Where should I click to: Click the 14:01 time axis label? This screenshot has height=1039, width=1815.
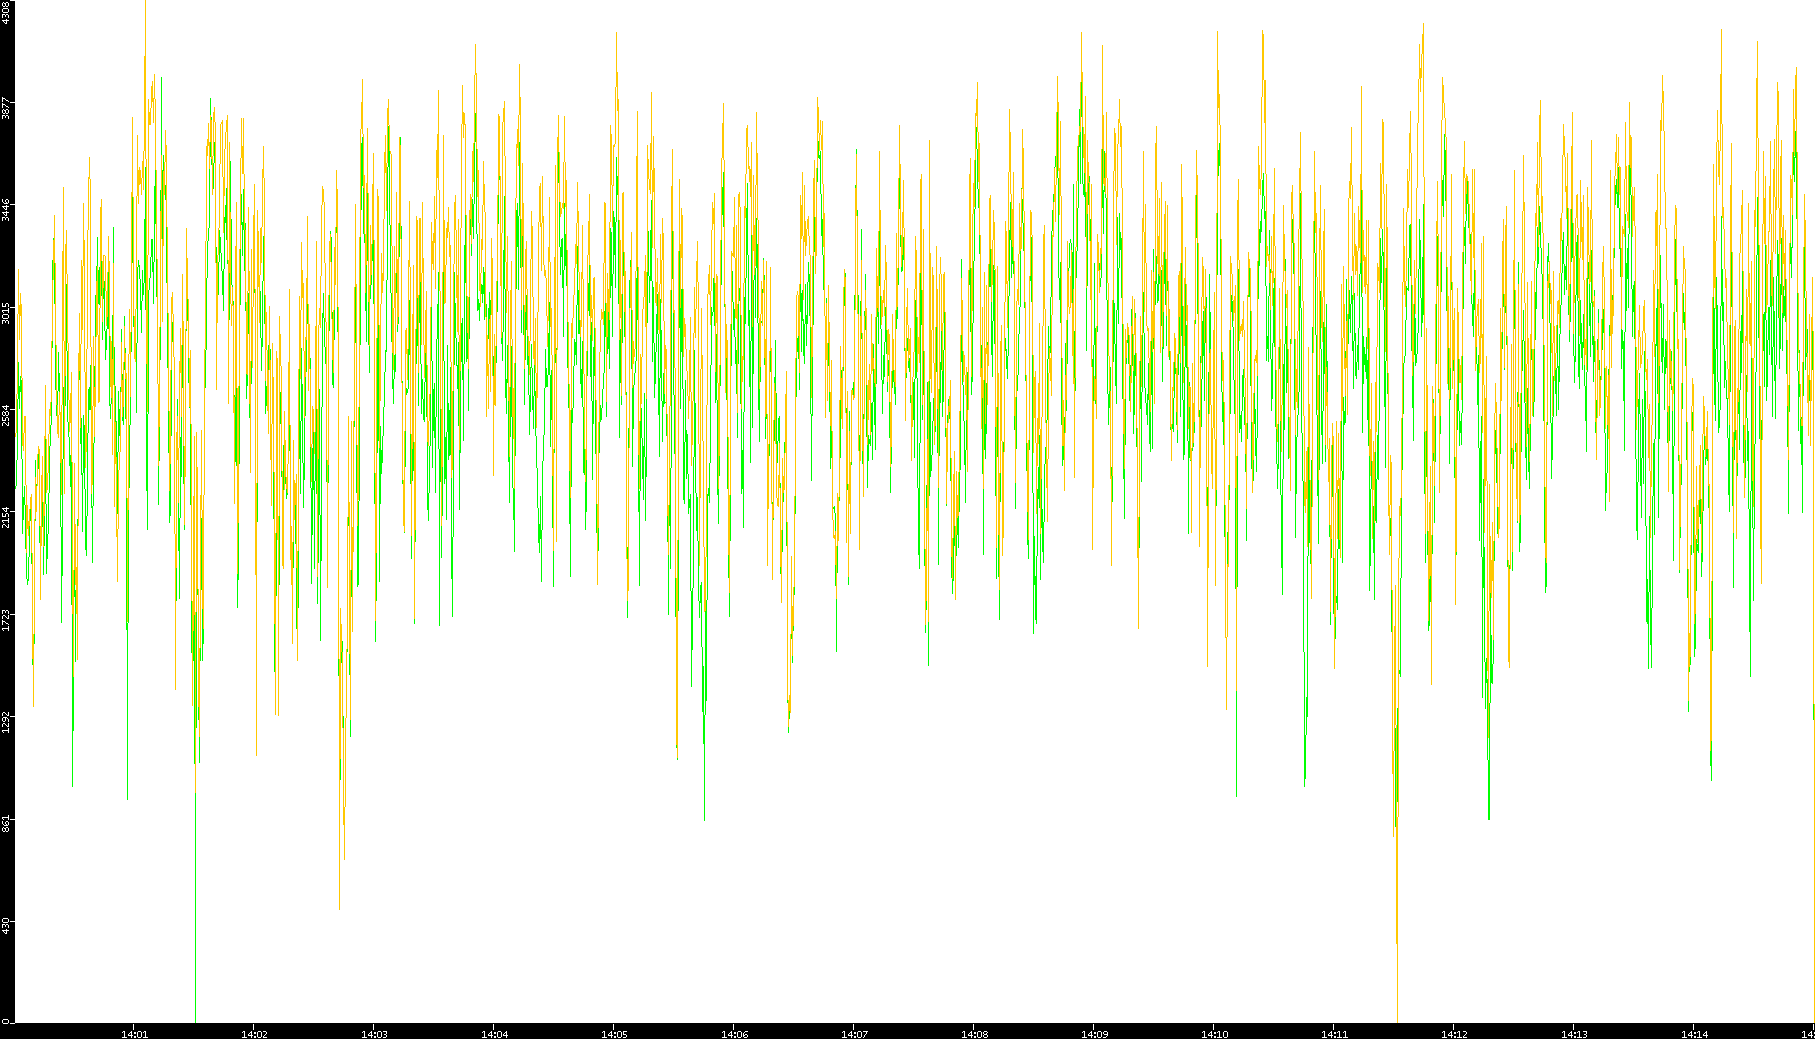click(134, 1033)
